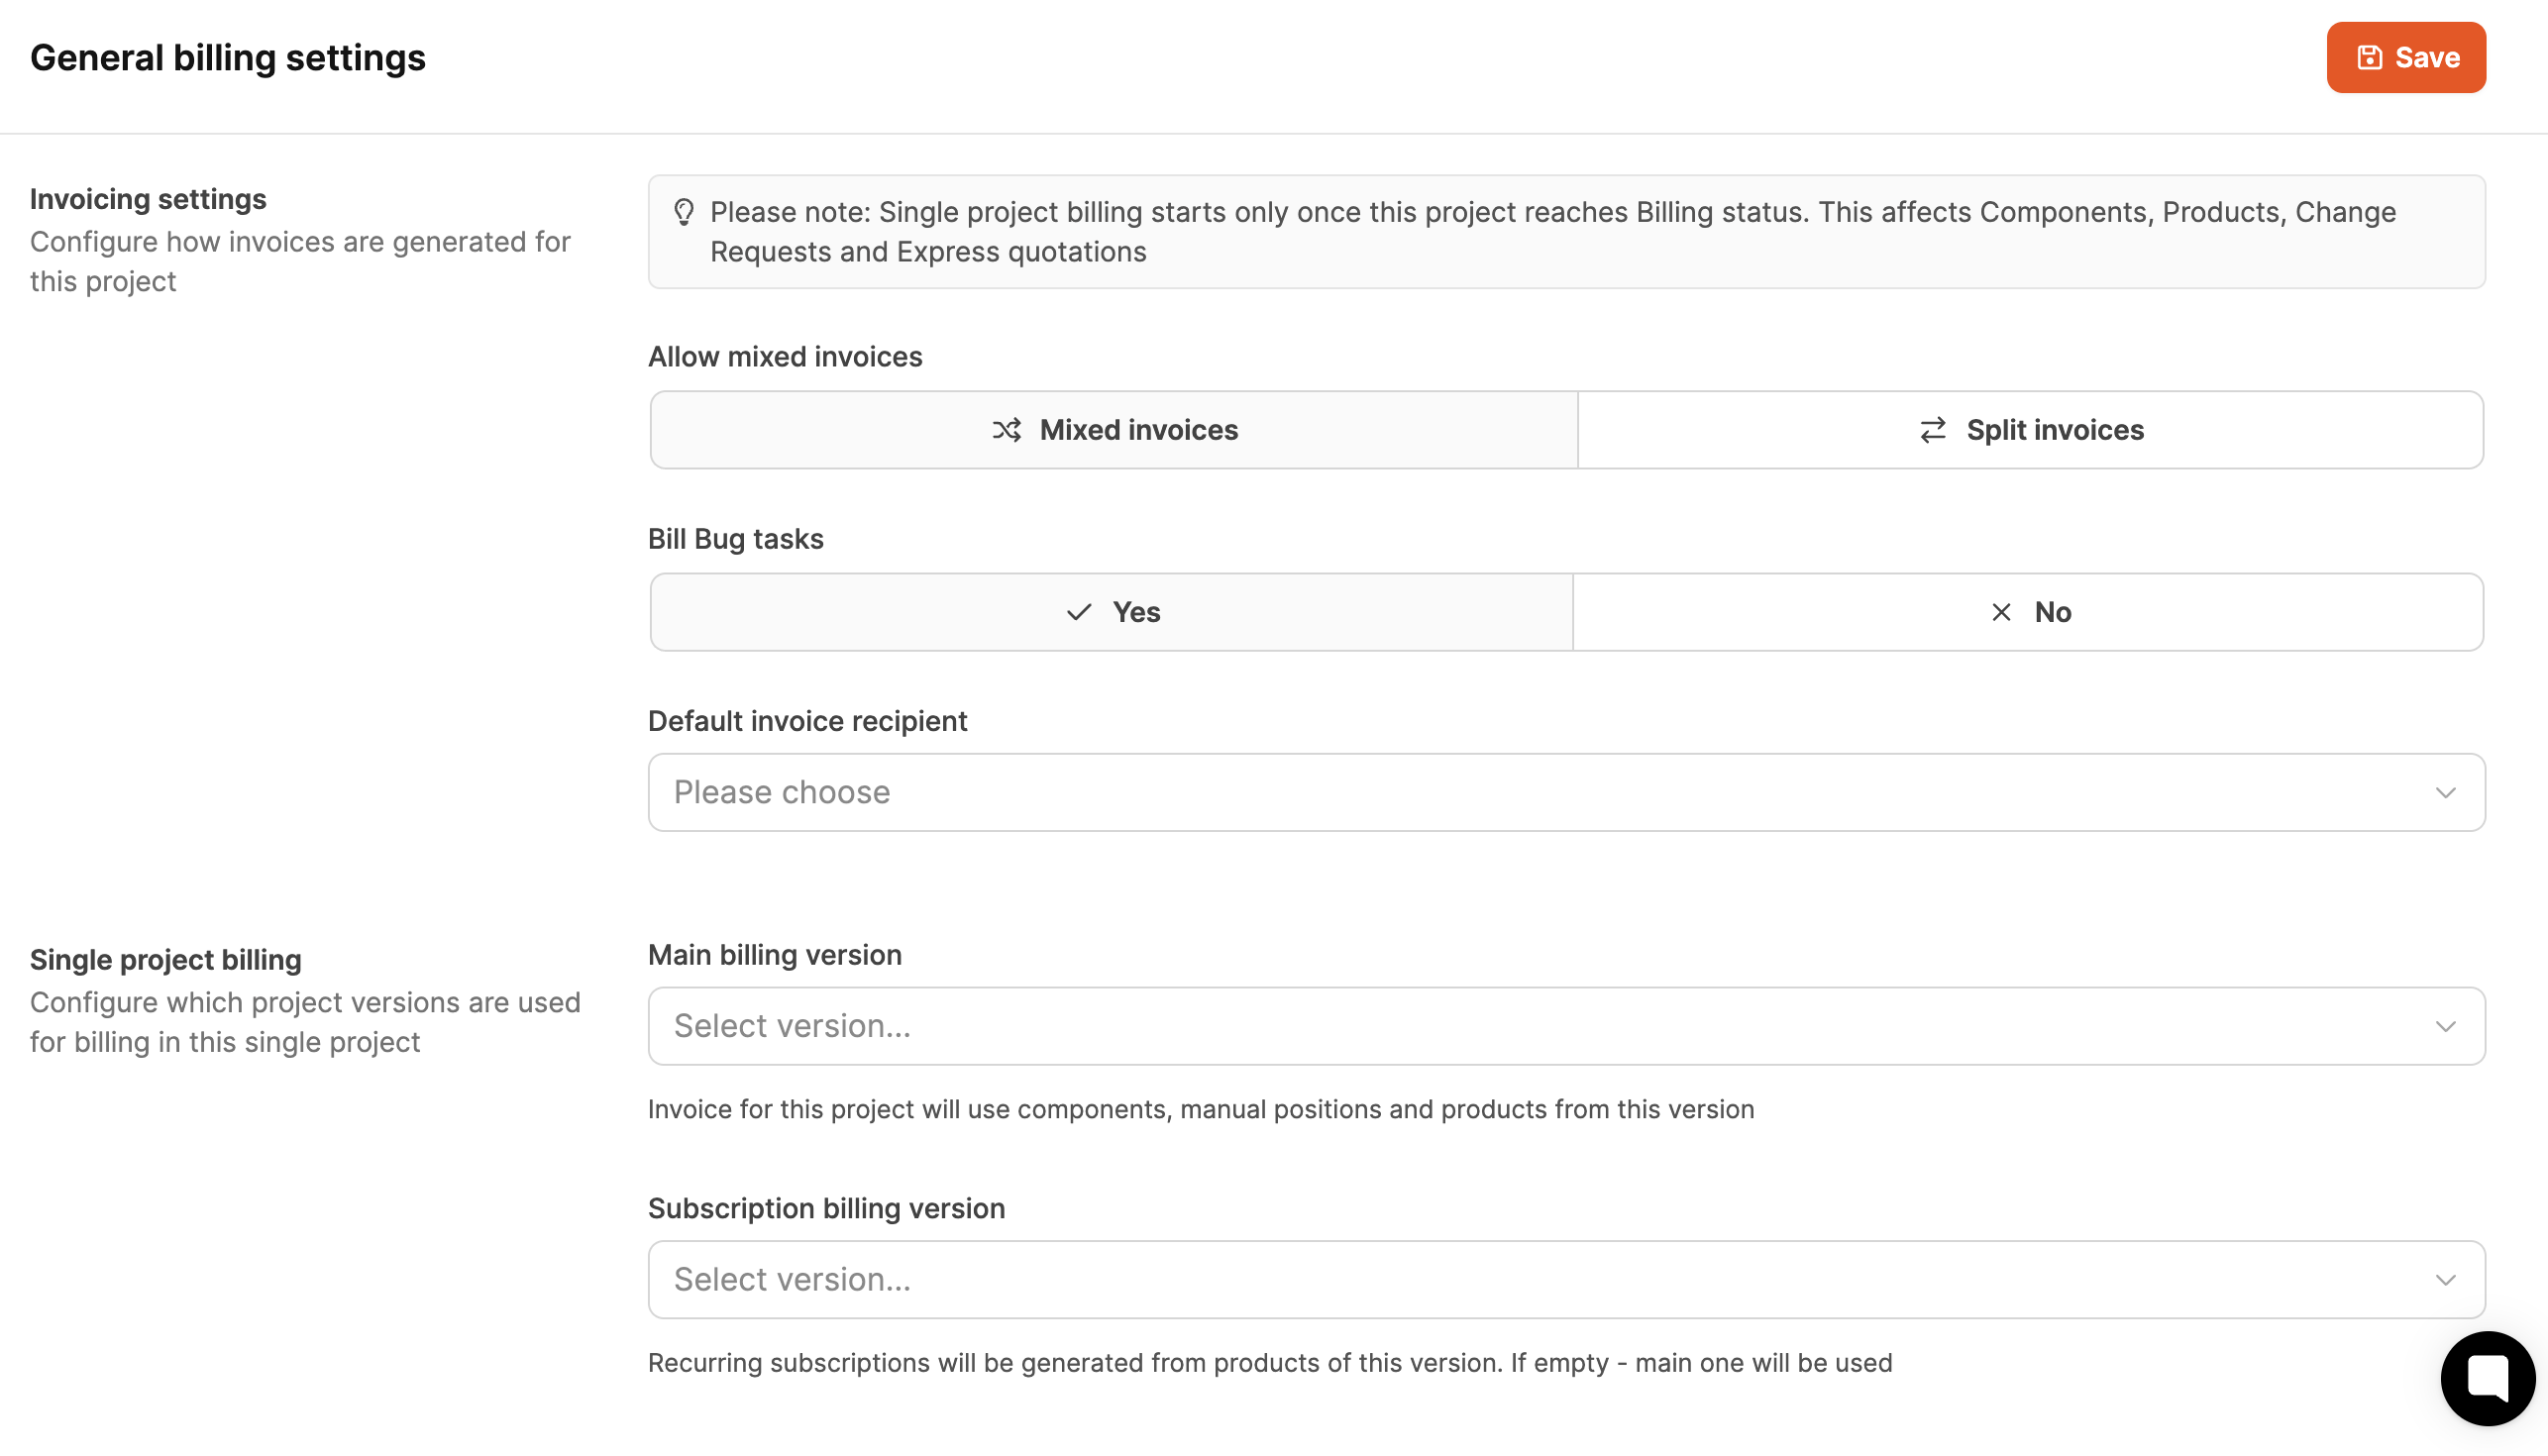
Task: Click the chevron on the Default invoice recipient field
Action: 2446,793
